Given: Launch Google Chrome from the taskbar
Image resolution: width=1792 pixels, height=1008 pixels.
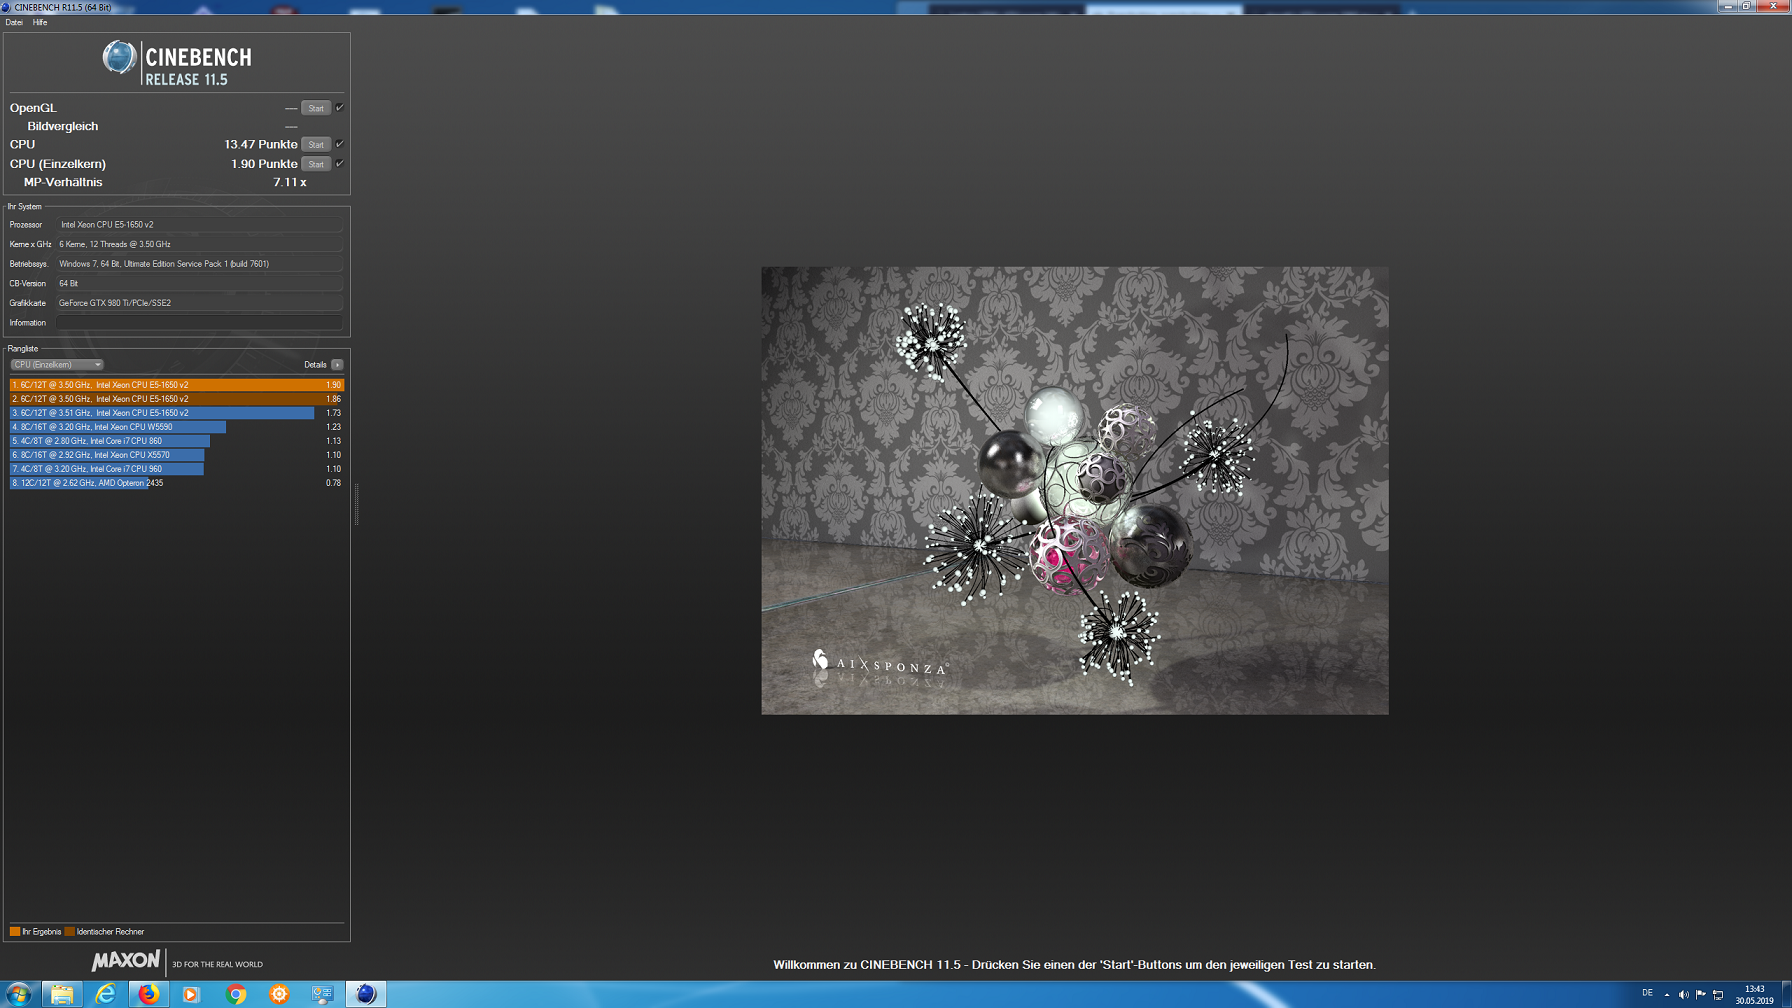Looking at the screenshot, I should tap(236, 994).
